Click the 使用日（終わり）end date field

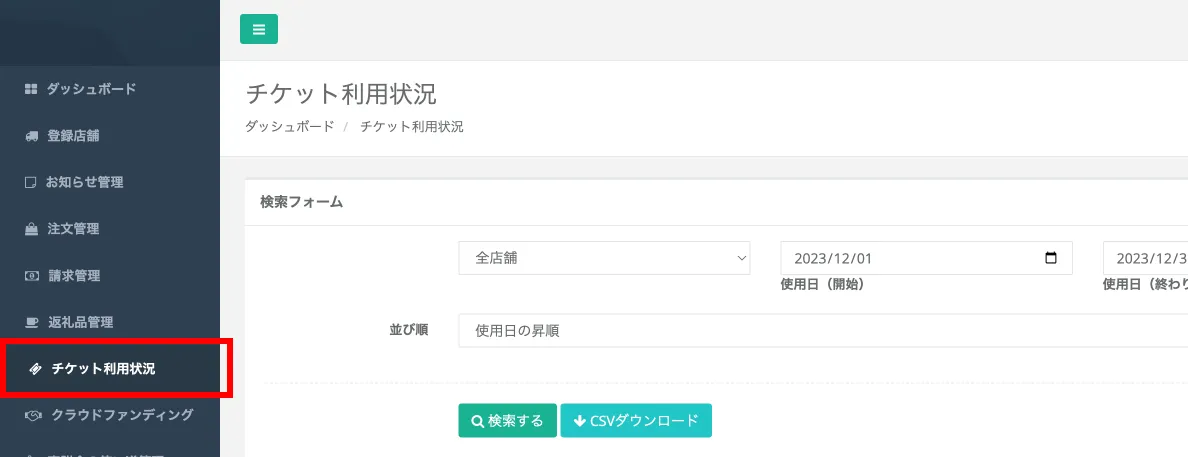tap(1145, 258)
